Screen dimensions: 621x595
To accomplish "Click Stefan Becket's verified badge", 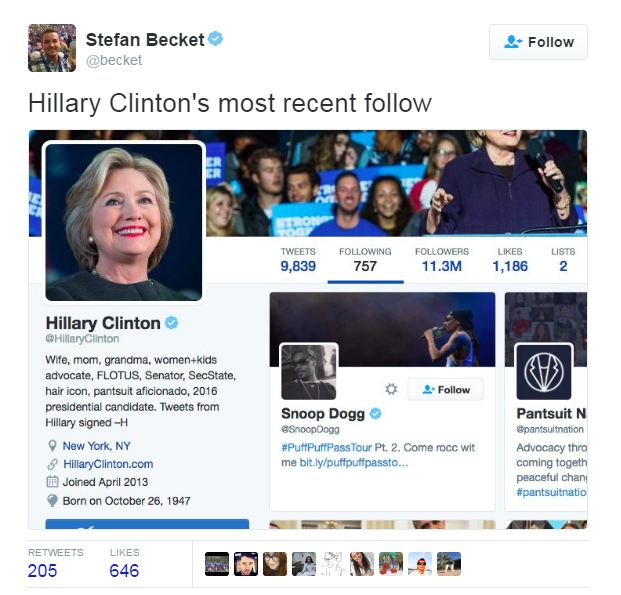I will click(x=215, y=38).
